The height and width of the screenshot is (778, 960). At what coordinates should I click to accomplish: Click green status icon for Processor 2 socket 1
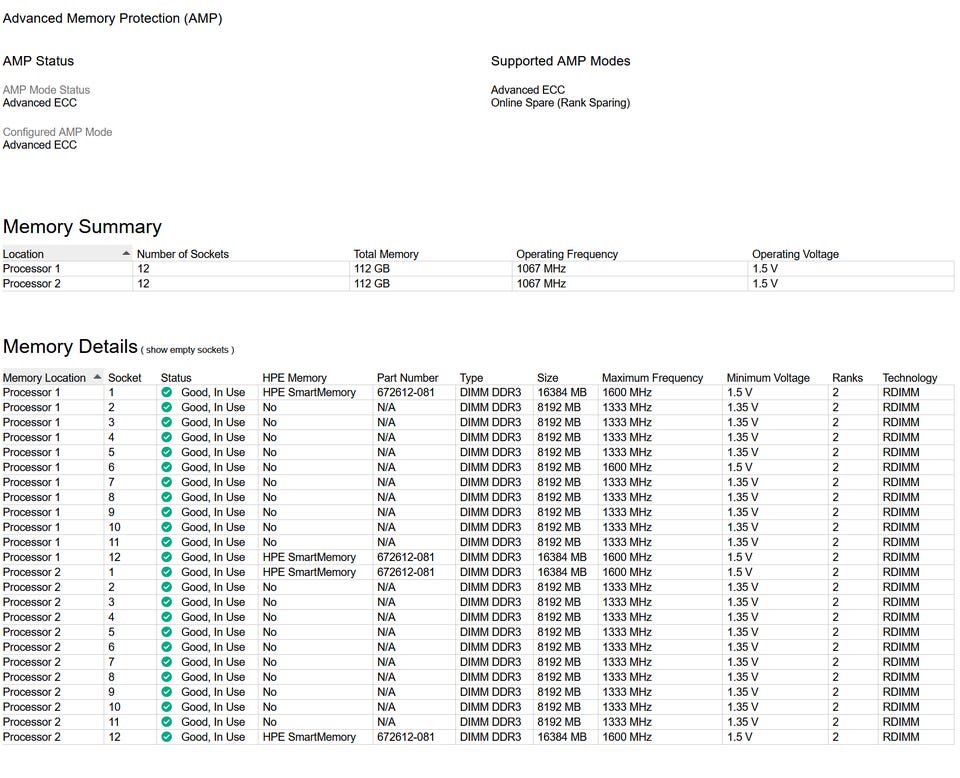tap(167, 573)
